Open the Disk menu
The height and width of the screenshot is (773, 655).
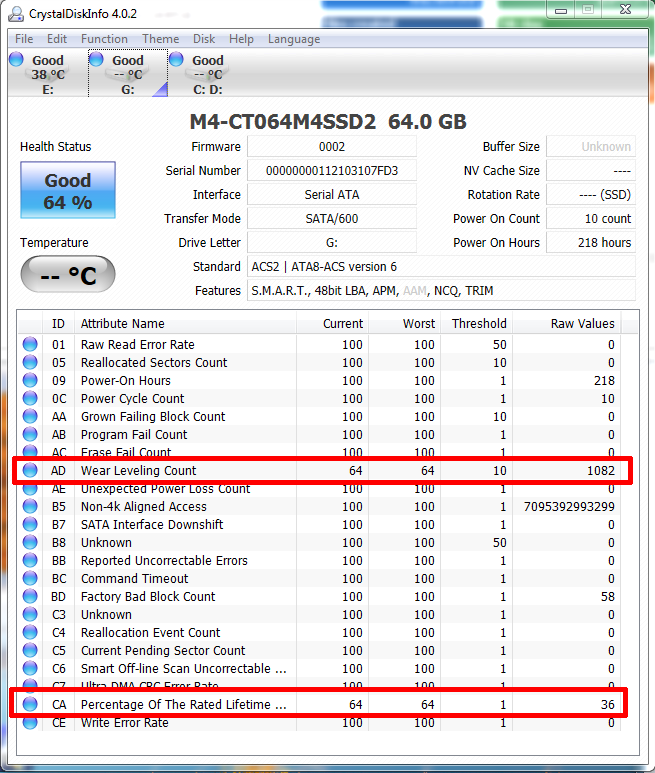pos(204,39)
